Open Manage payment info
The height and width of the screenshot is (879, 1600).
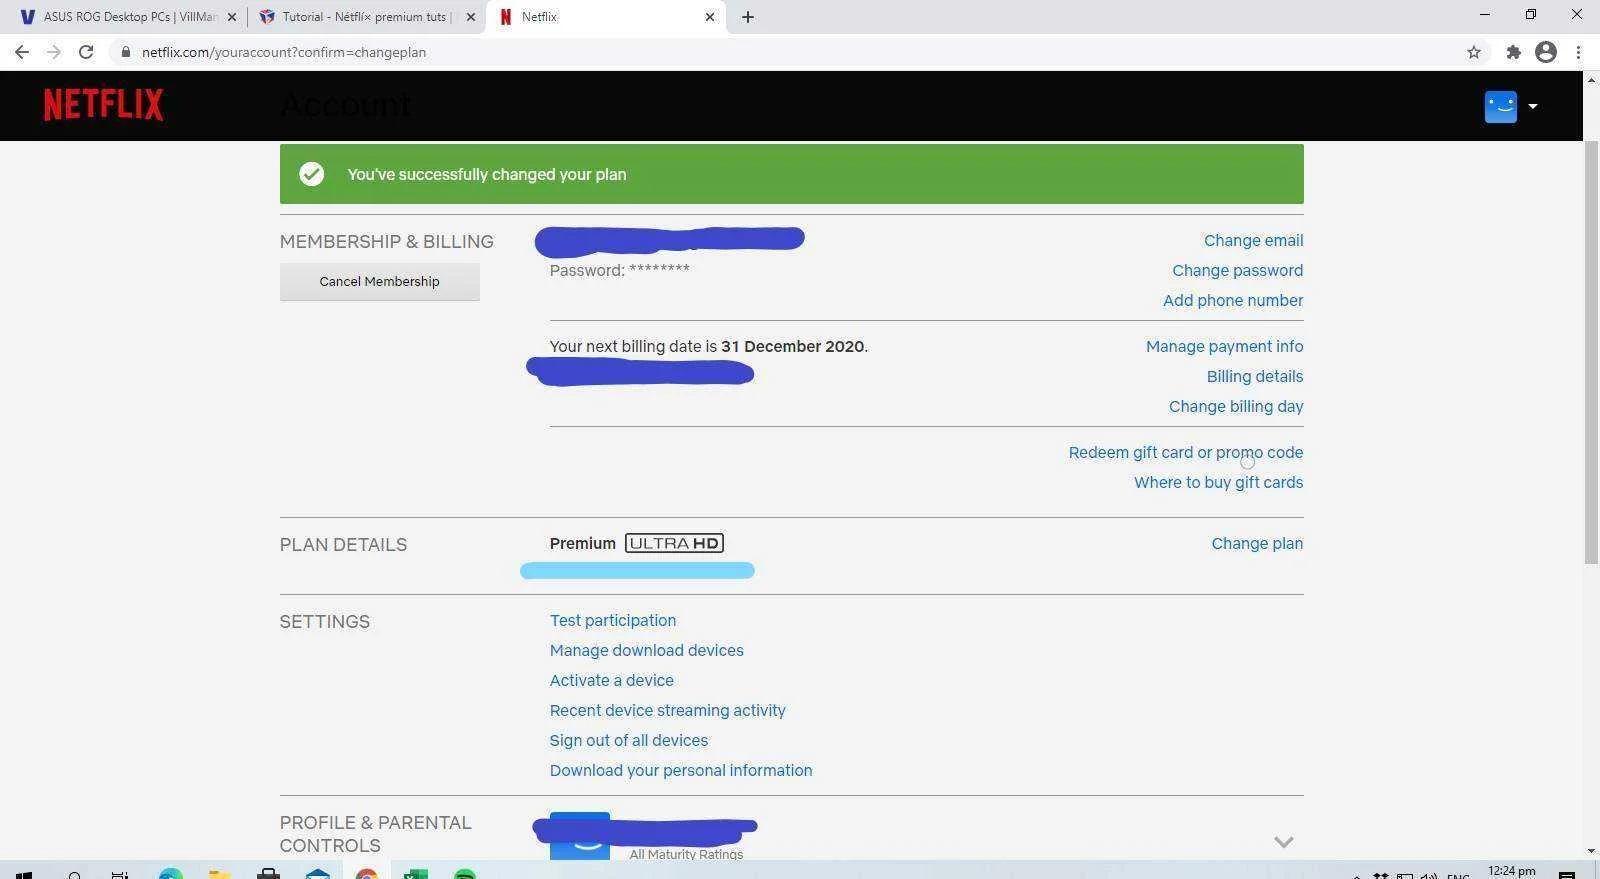click(1224, 346)
